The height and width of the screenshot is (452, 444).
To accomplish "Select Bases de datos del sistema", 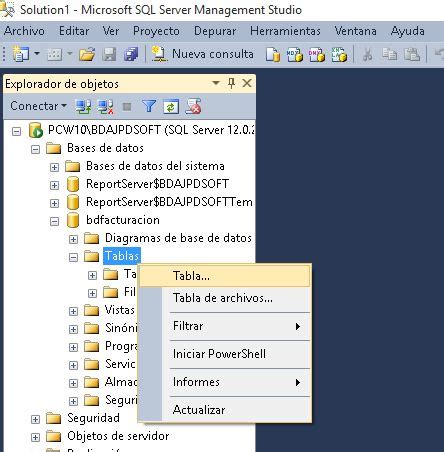I will pyautogui.click(x=155, y=166).
